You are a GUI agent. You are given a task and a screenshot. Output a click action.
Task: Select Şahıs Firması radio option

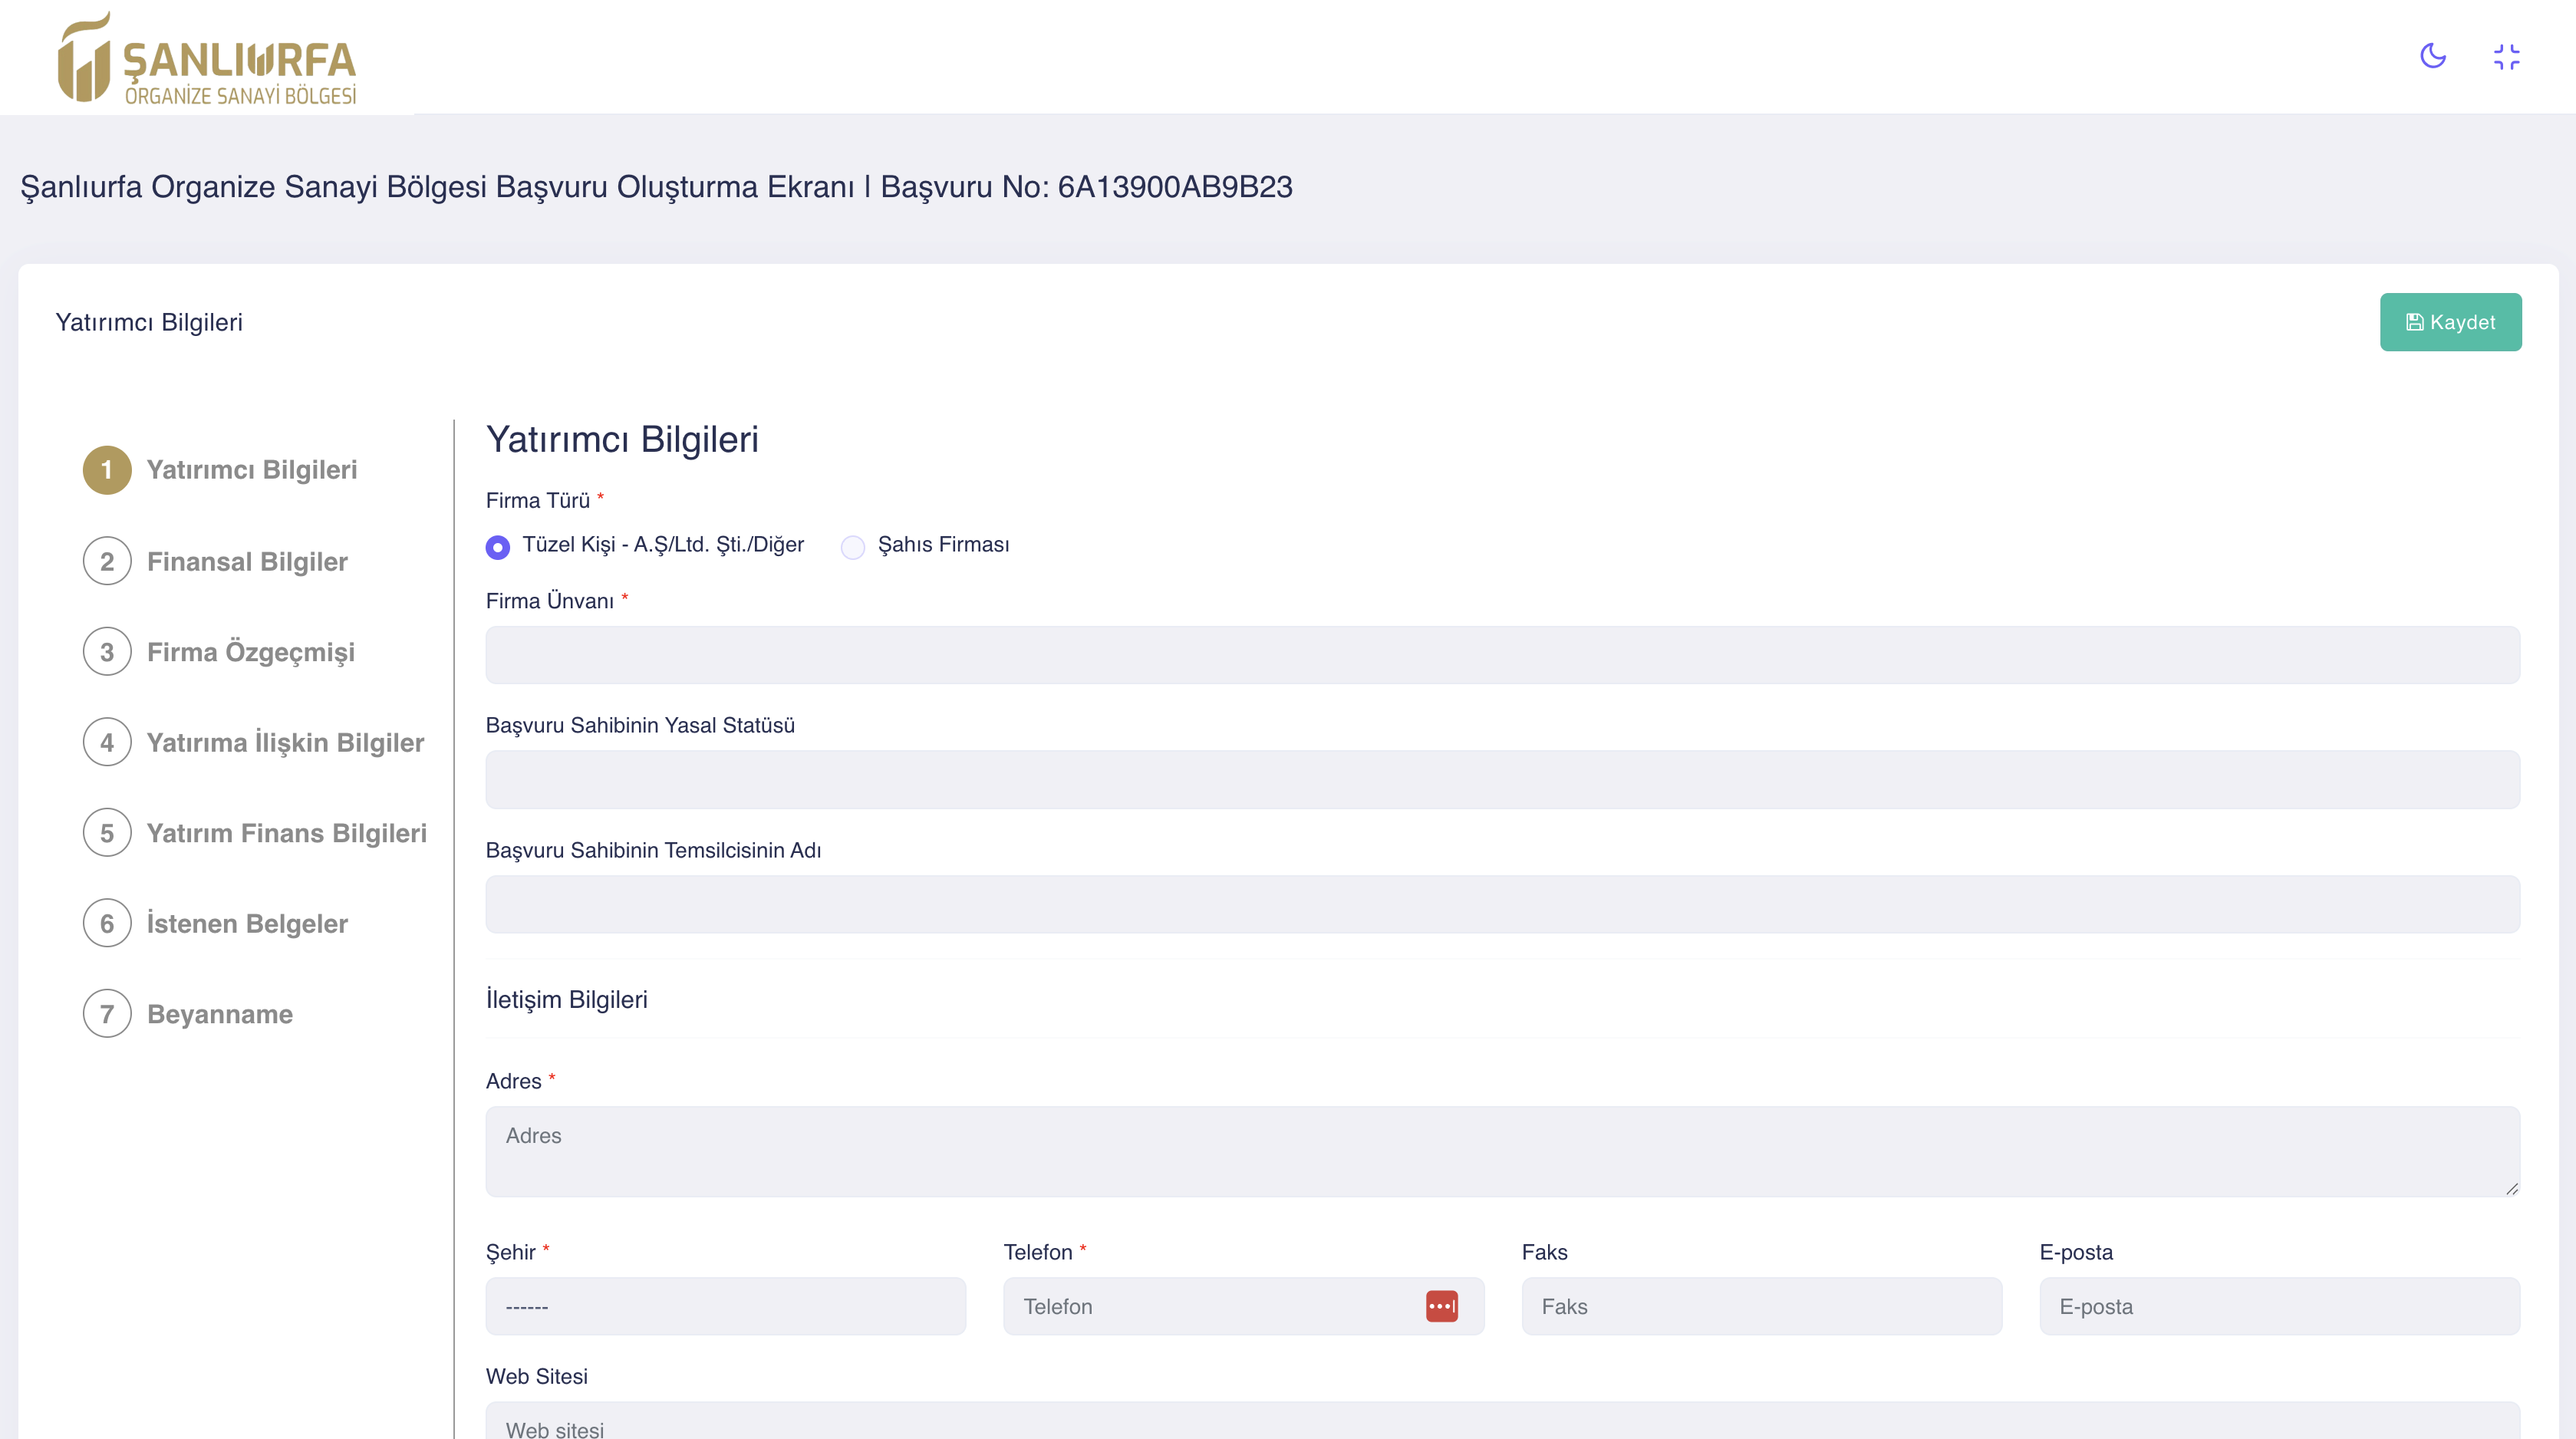tap(852, 547)
